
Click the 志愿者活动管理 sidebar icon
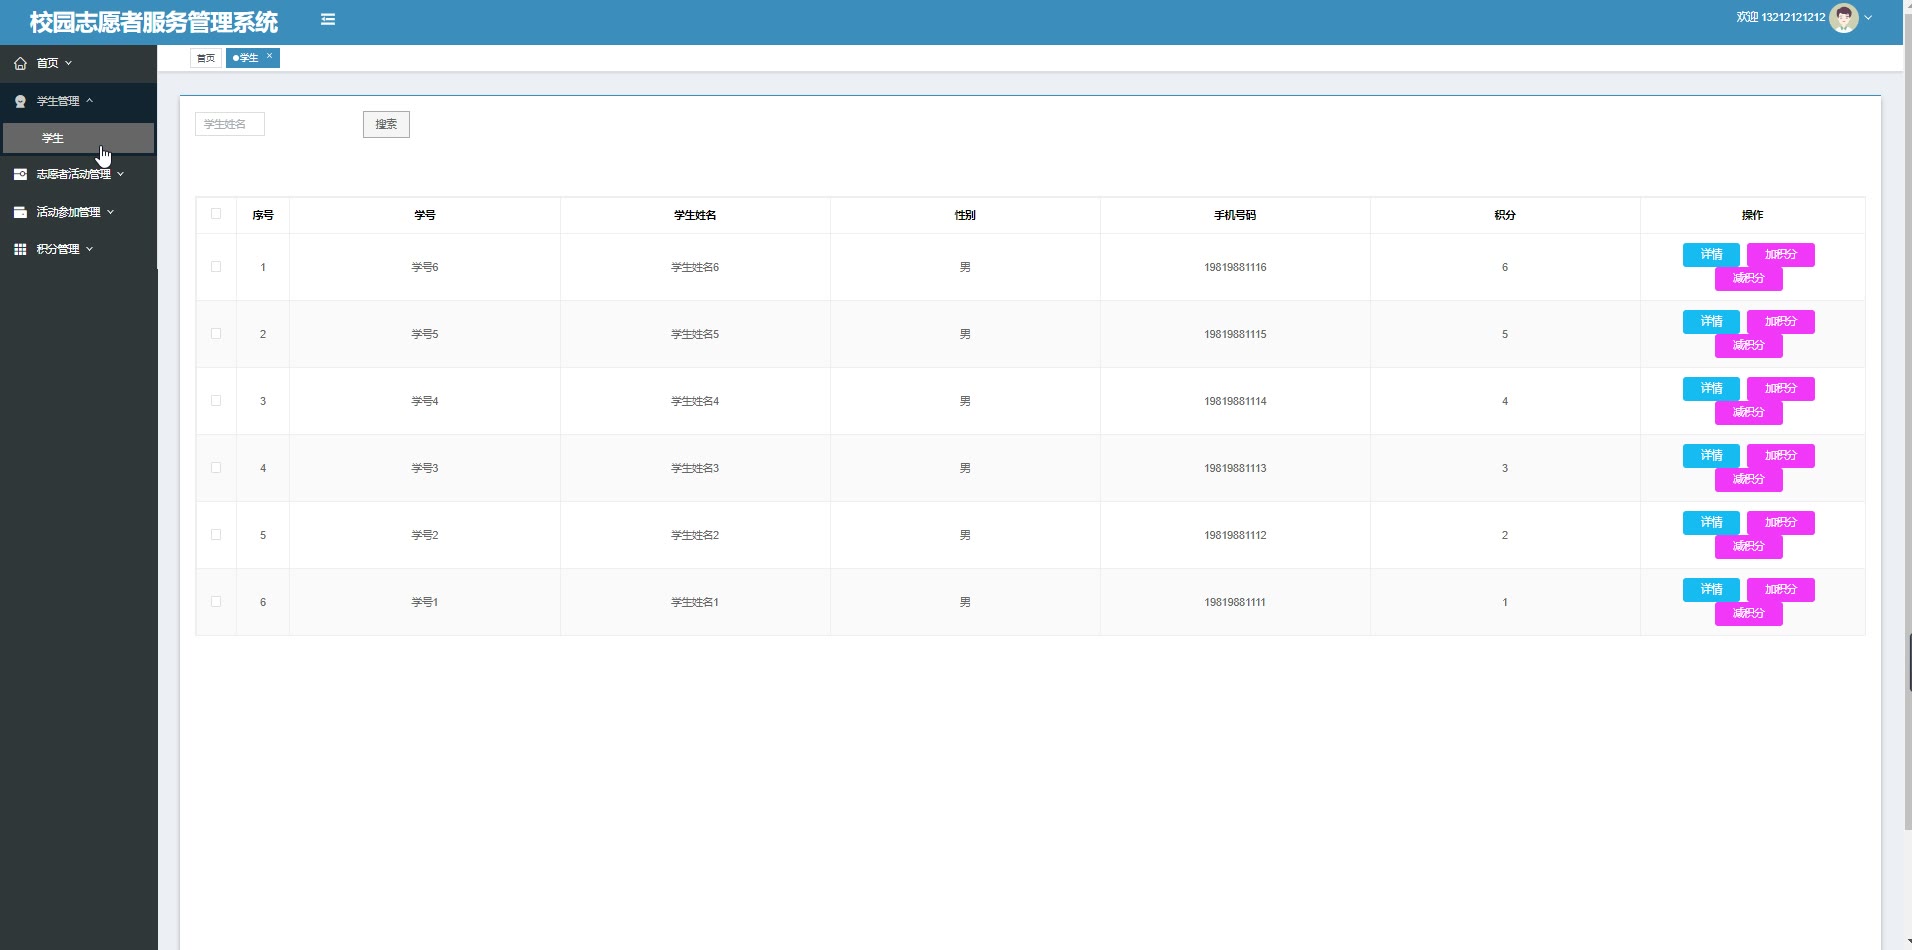pos(20,174)
